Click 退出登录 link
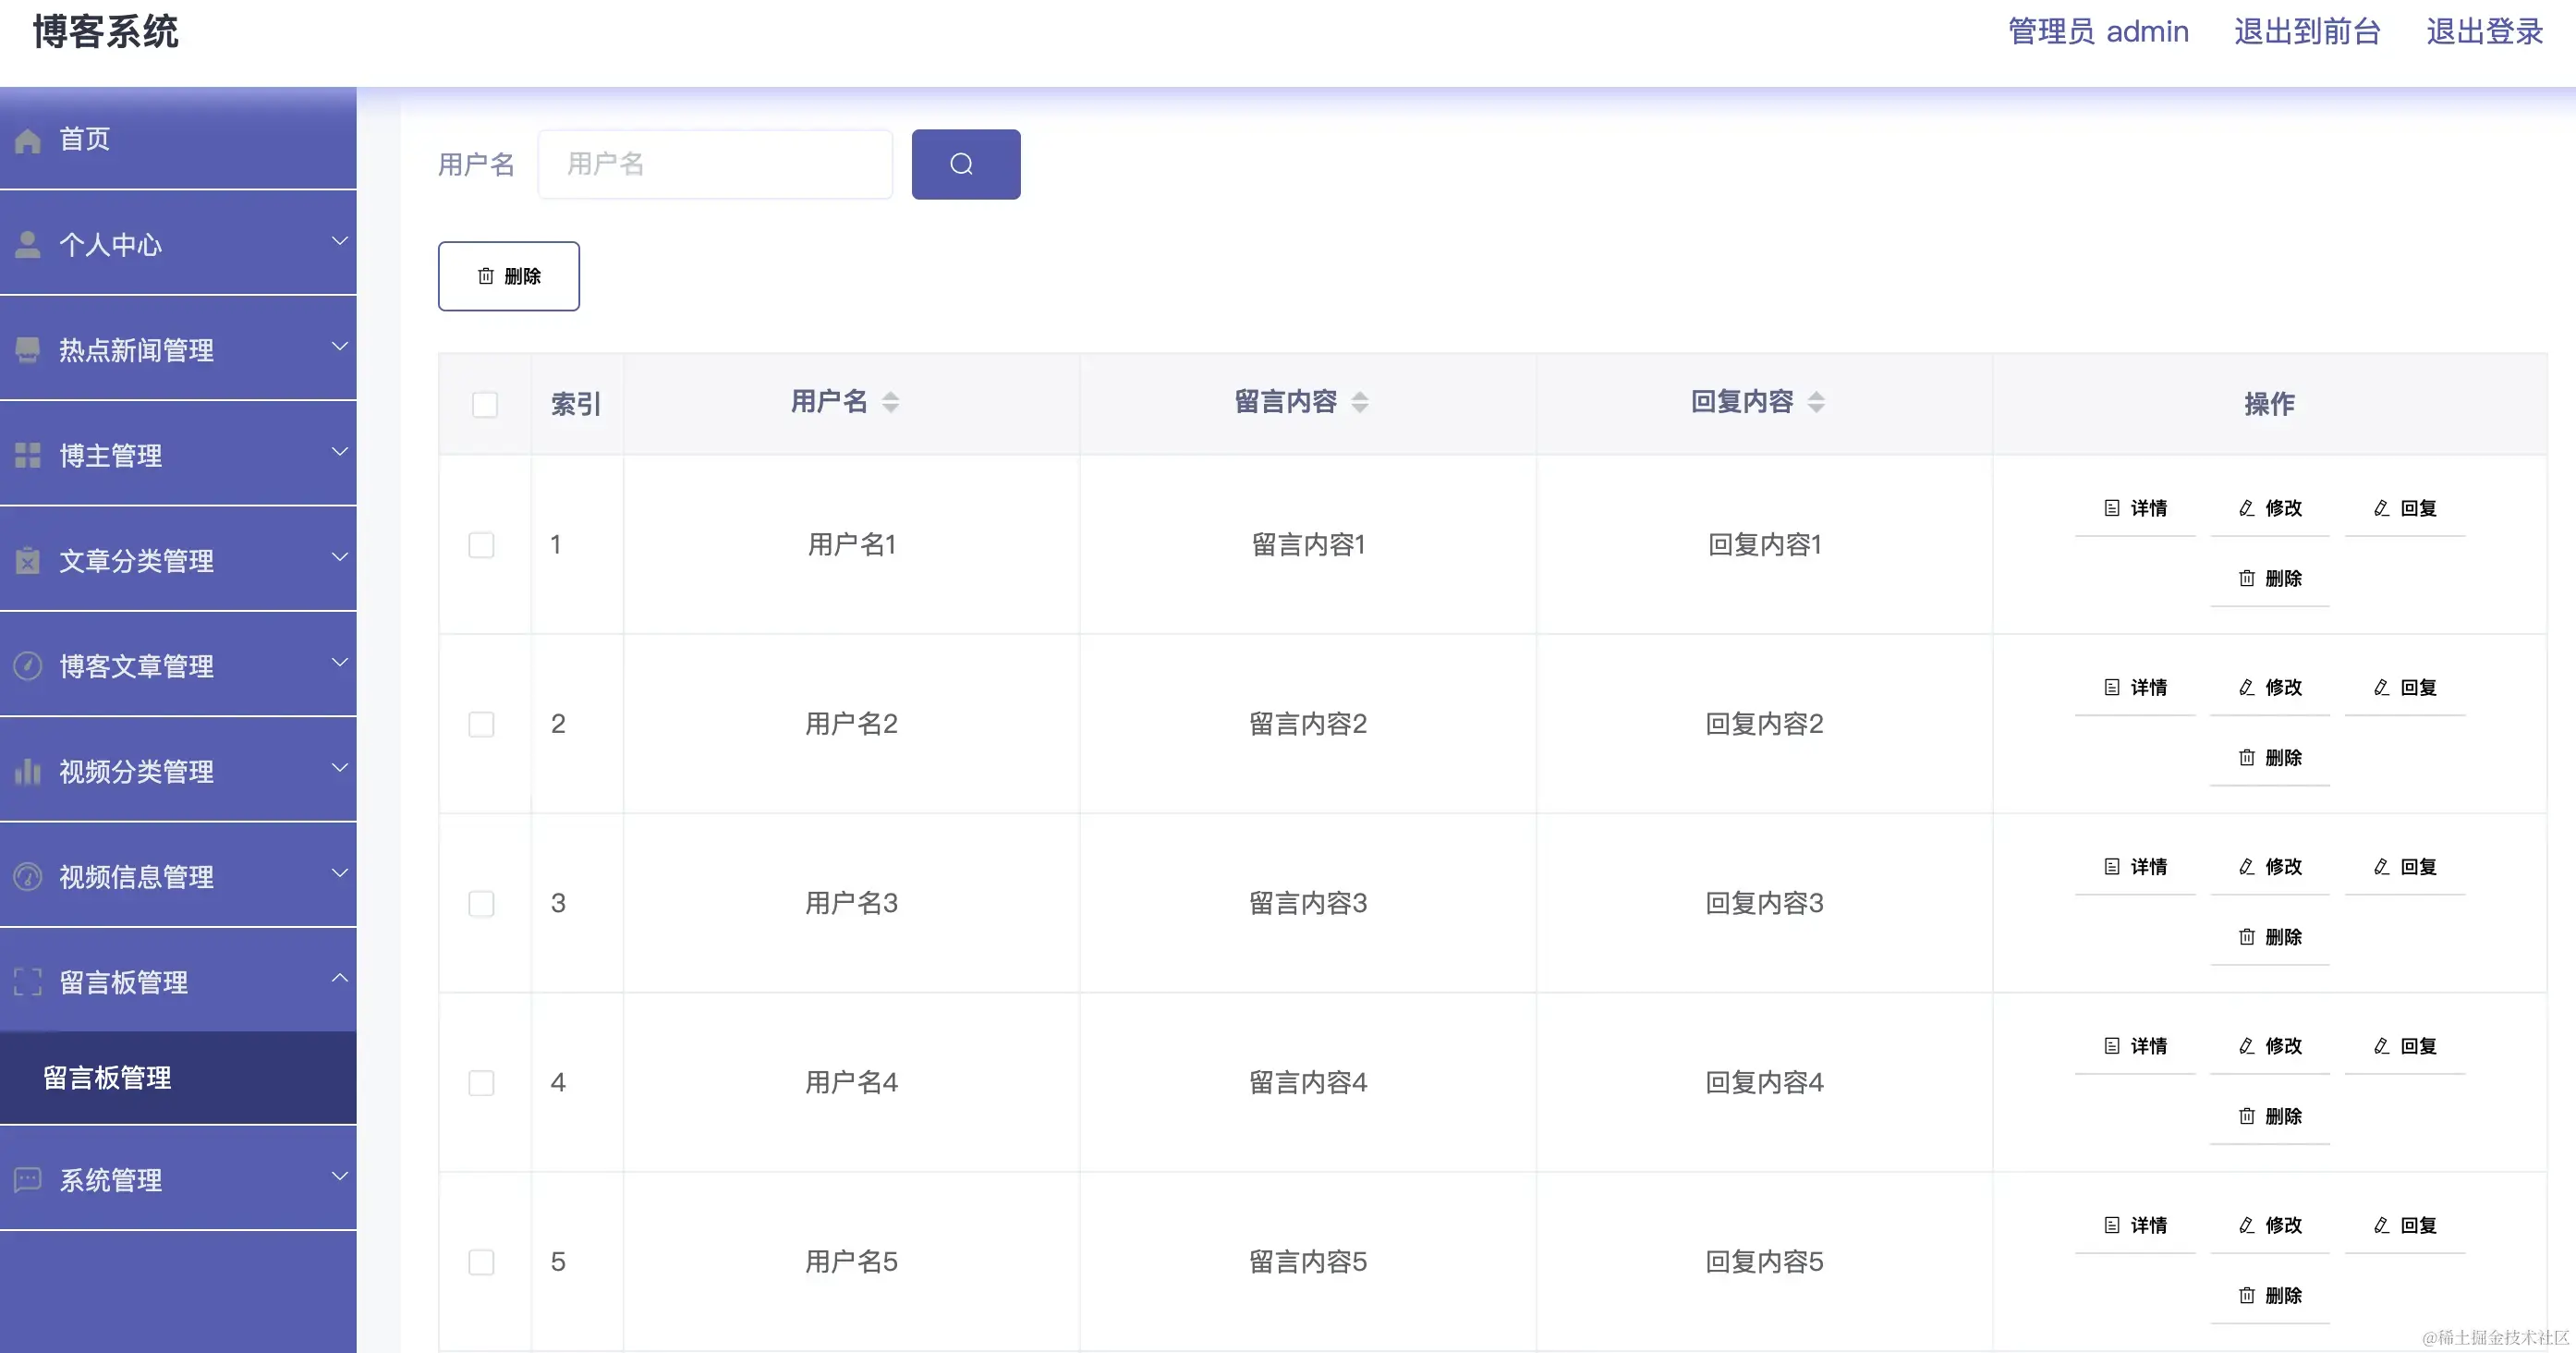Viewport: 2576px width, 1353px height. click(x=2485, y=32)
